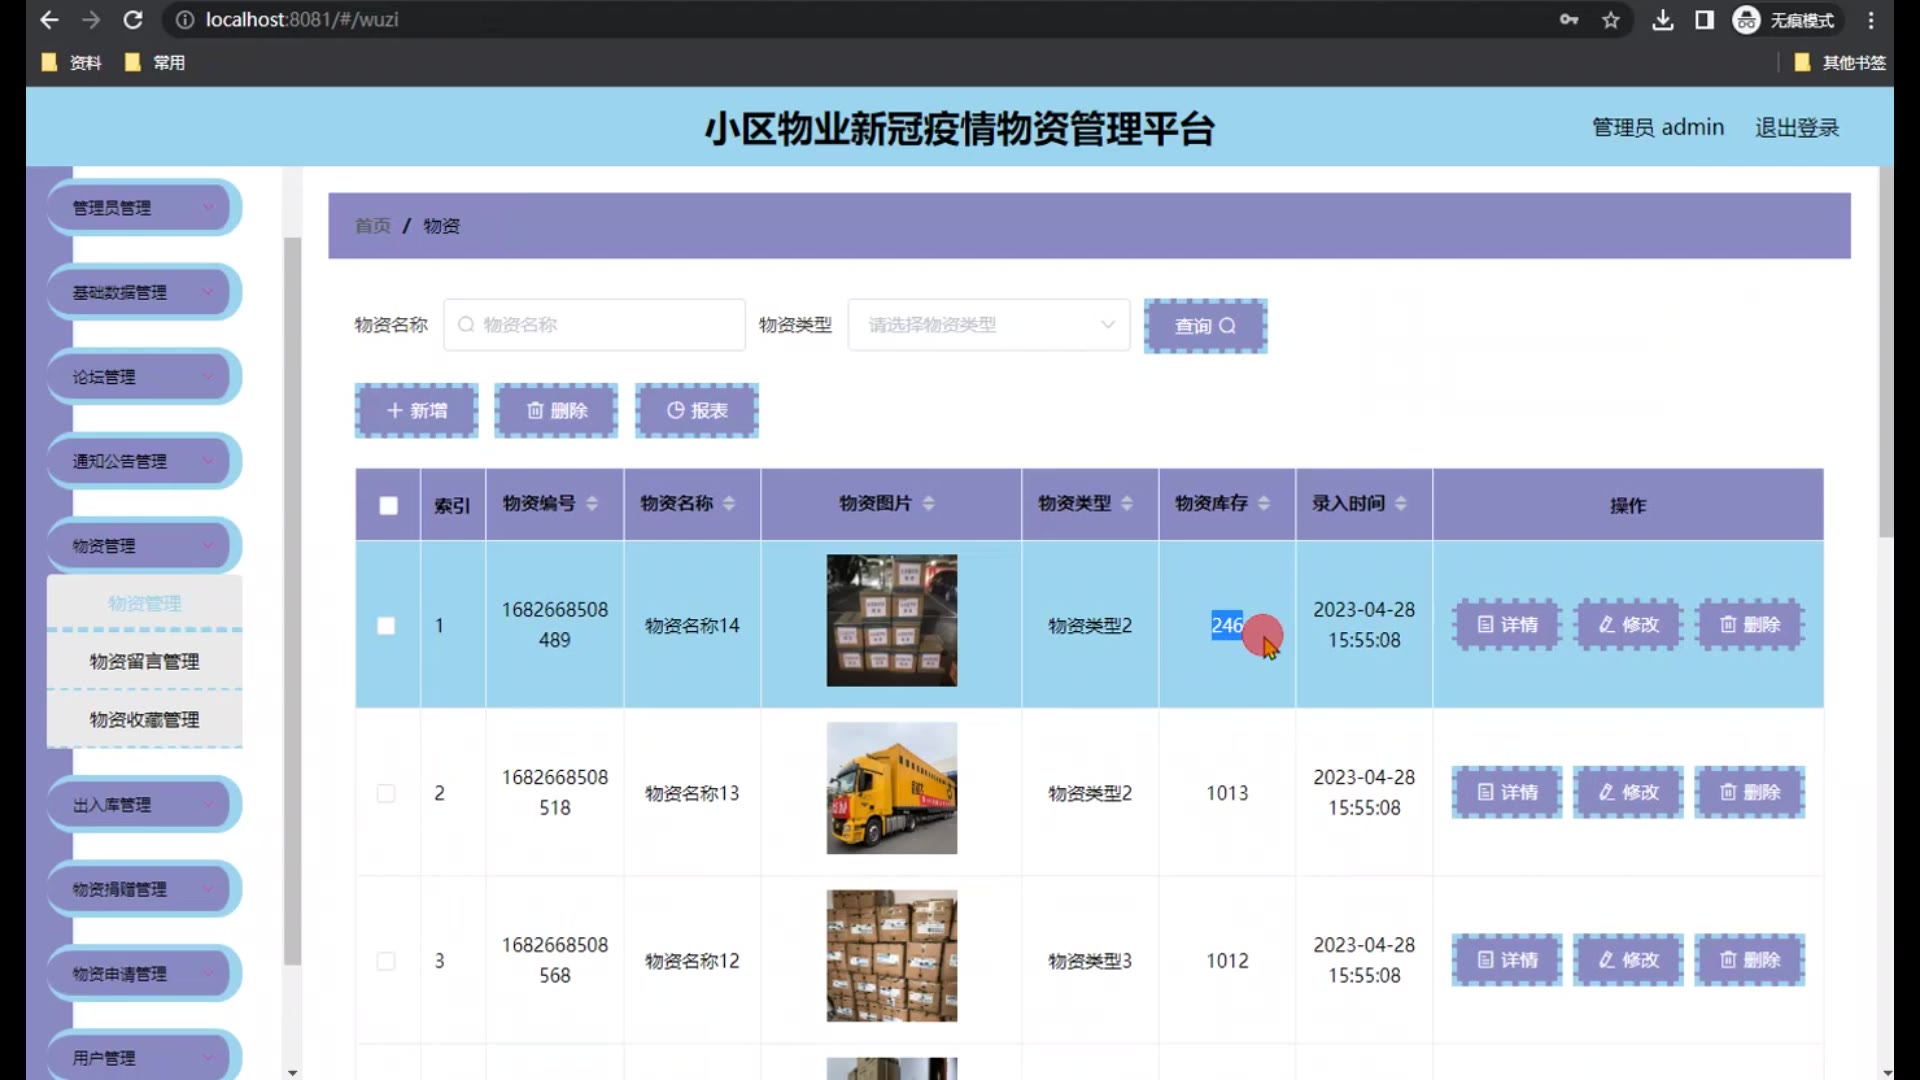Open the browser downloads icon
This screenshot has height=1080, width=1920.
click(1662, 20)
